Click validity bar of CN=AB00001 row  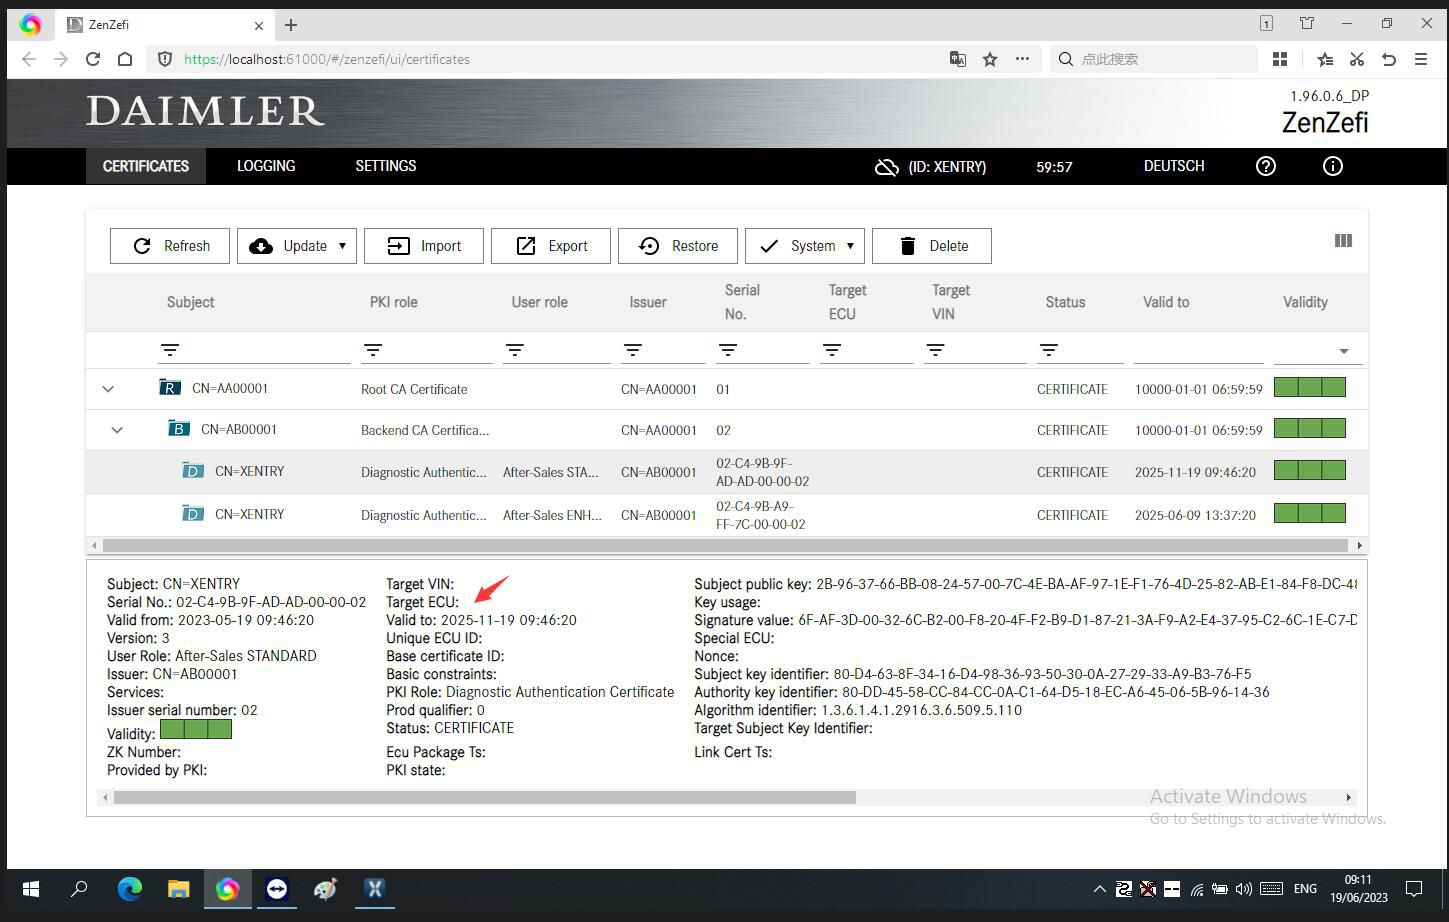[x=1310, y=428]
